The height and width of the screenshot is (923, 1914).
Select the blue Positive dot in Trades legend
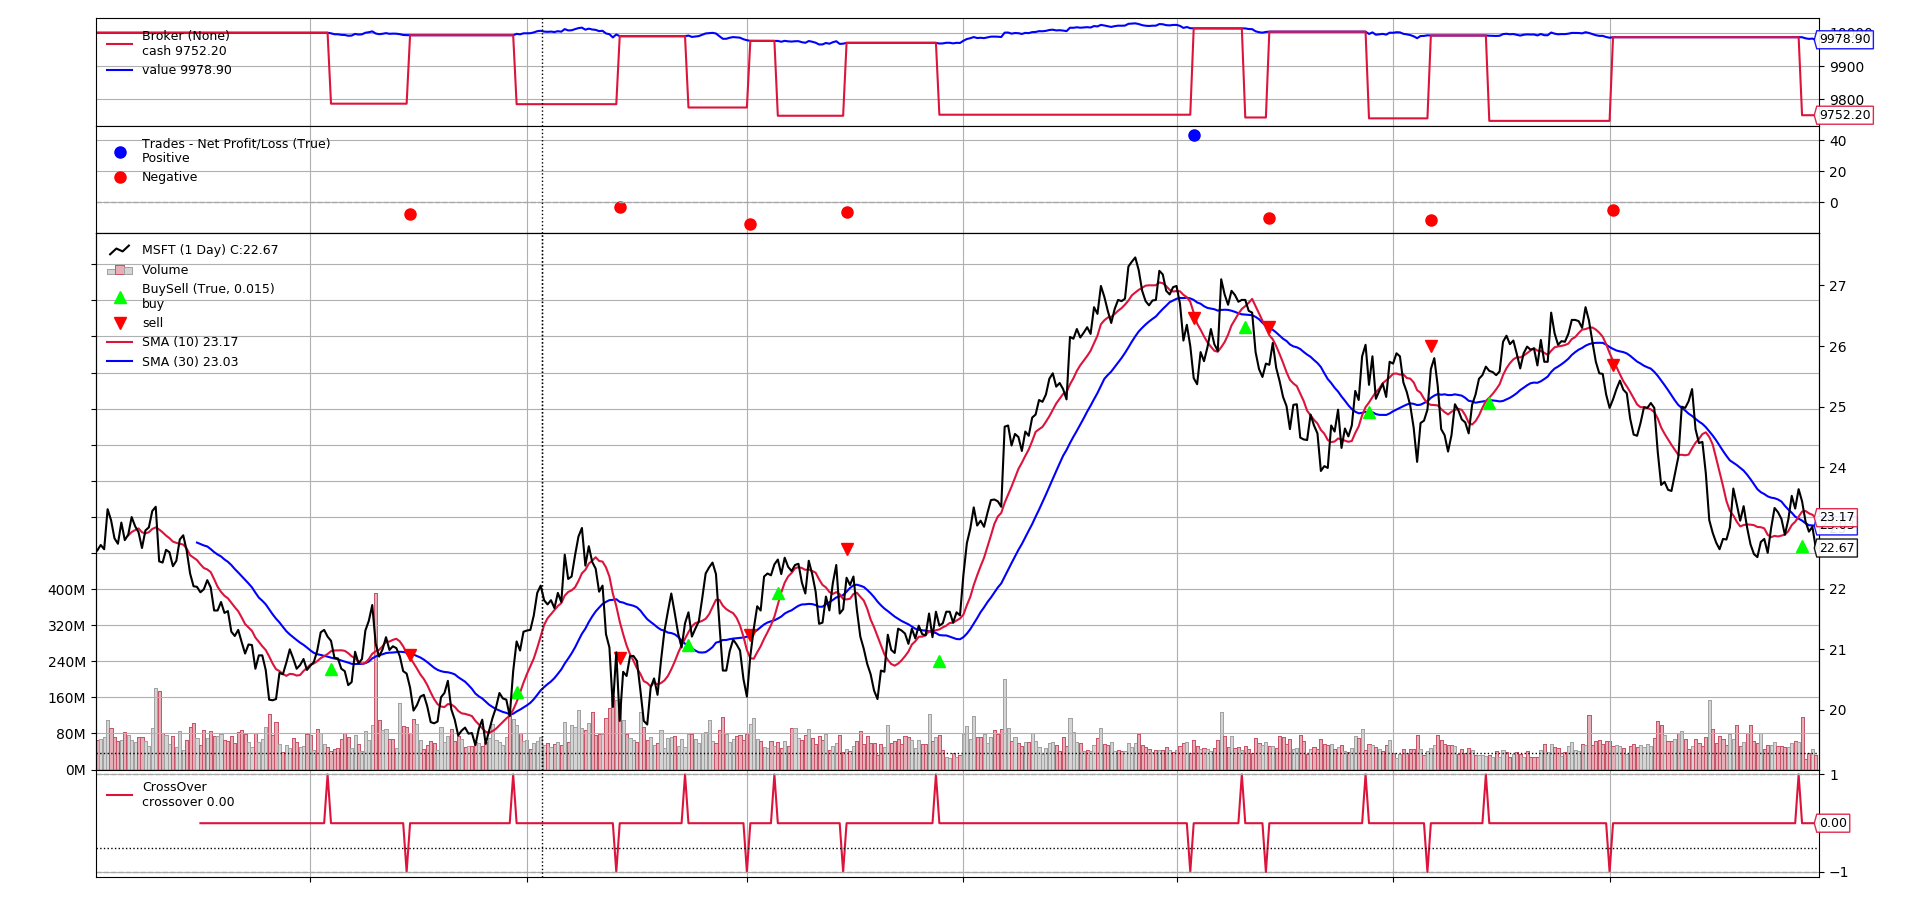point(120,152)
